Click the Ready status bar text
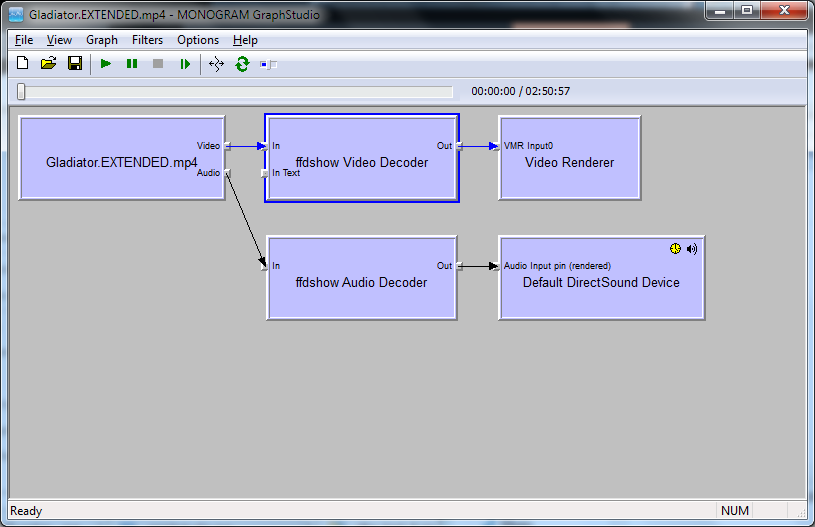Image resolution: width=815 pixels, height=527 pixels. coord(26,511)
